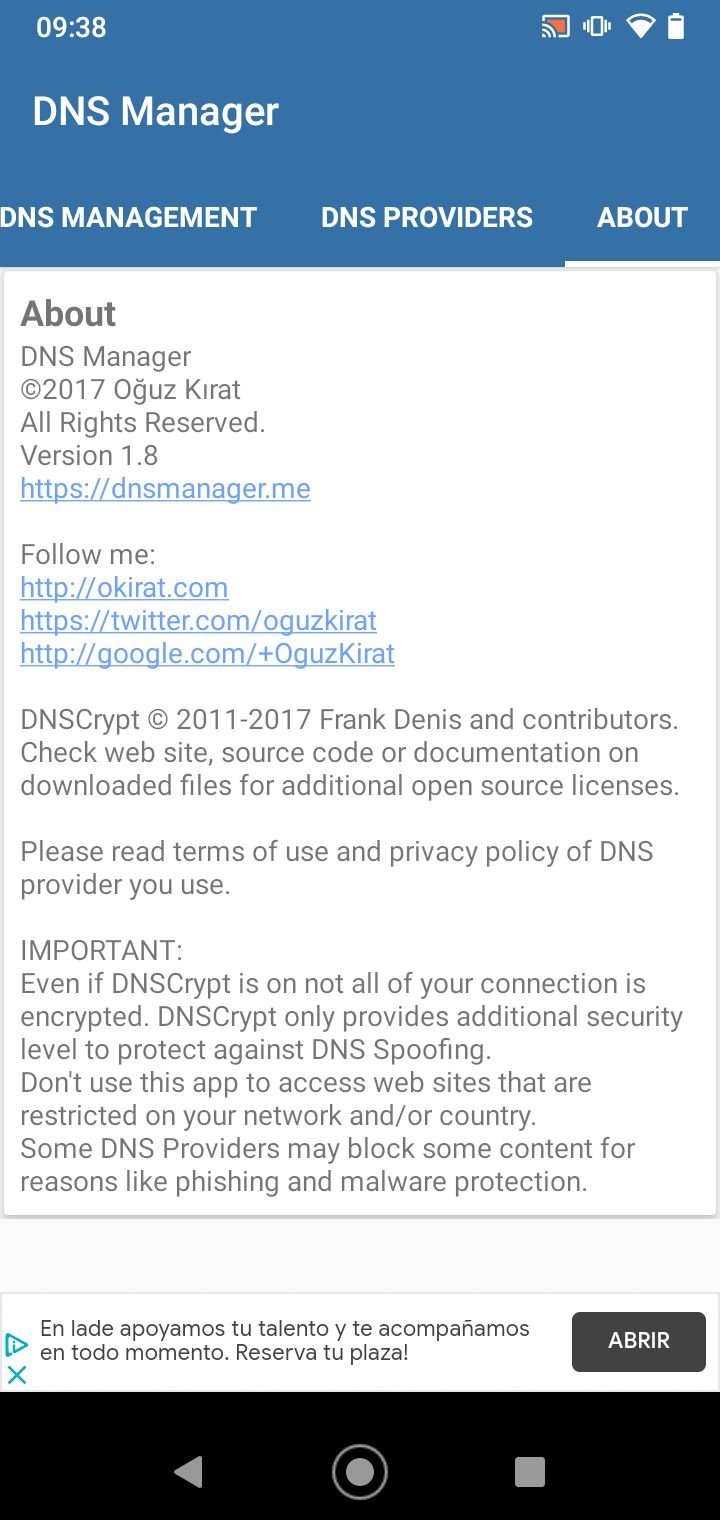The height and width of the screenshot is (1520, 720).
Task: Open recent apps with the square icon
Action: (530, 1471)
